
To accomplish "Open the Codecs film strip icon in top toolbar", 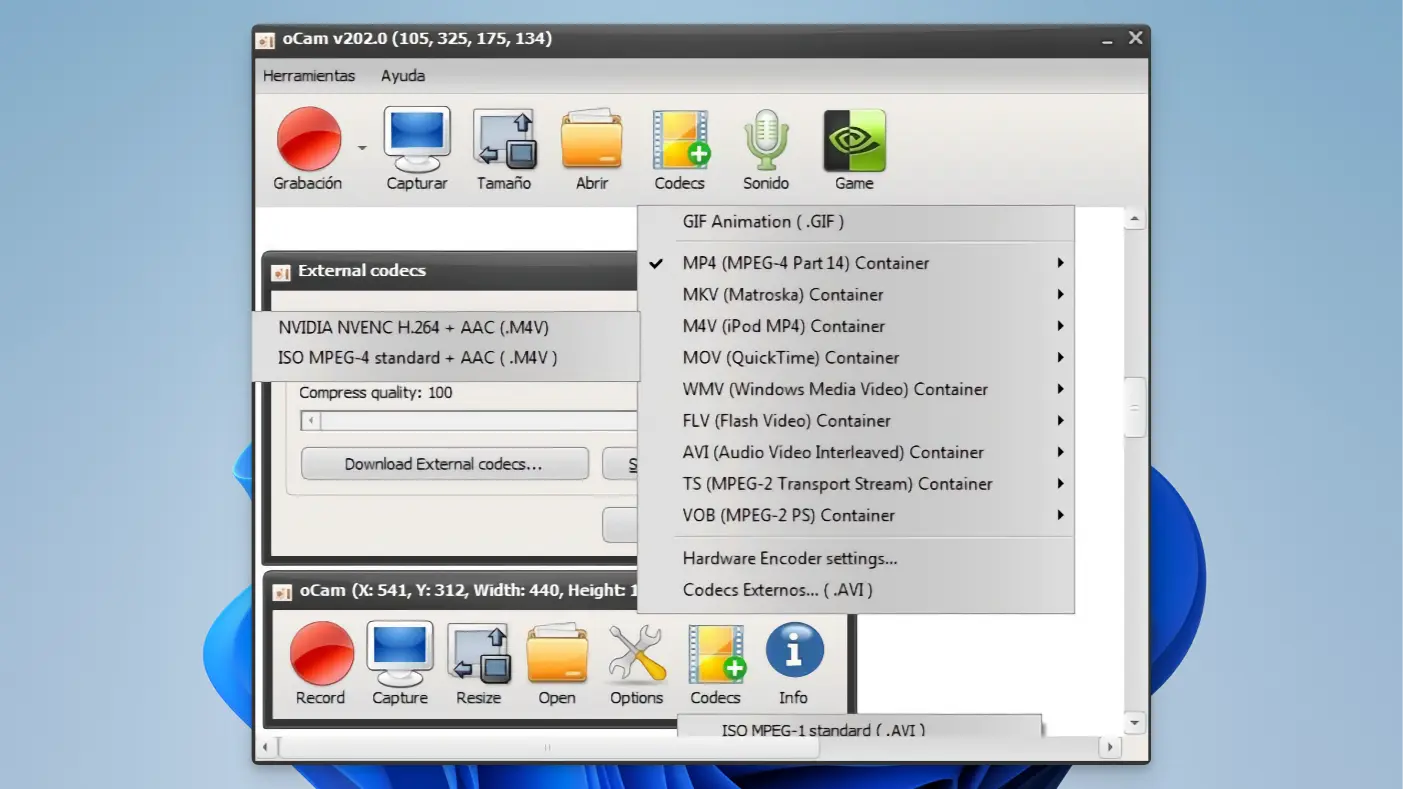I will pyautogui.click(x=680, y=140).
